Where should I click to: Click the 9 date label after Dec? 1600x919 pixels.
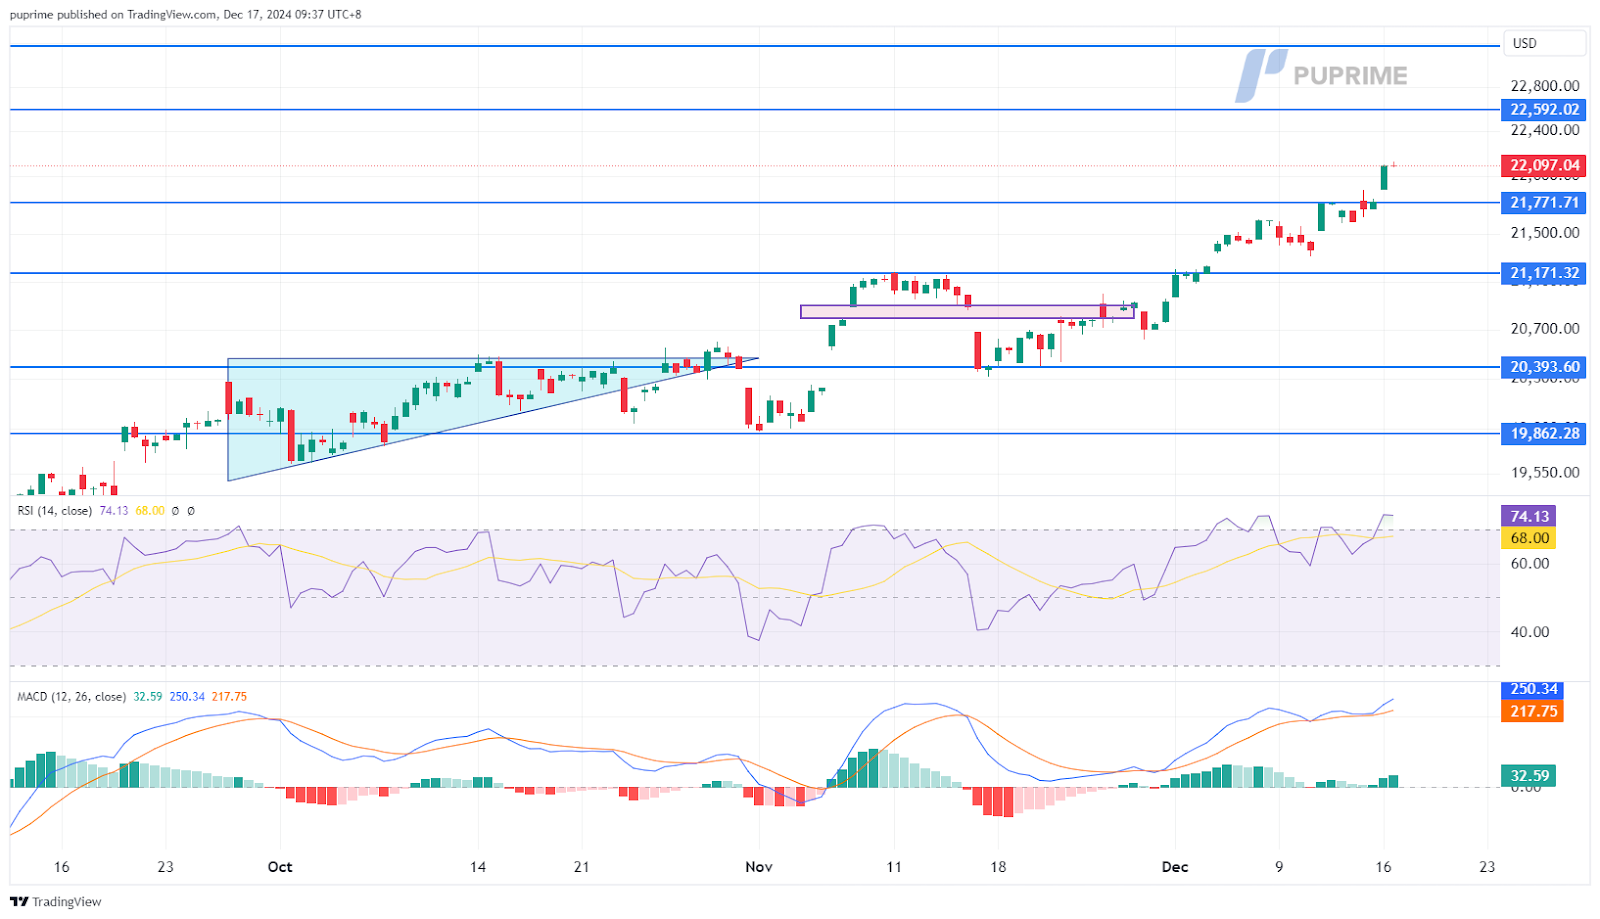[x=1279, y=867]
